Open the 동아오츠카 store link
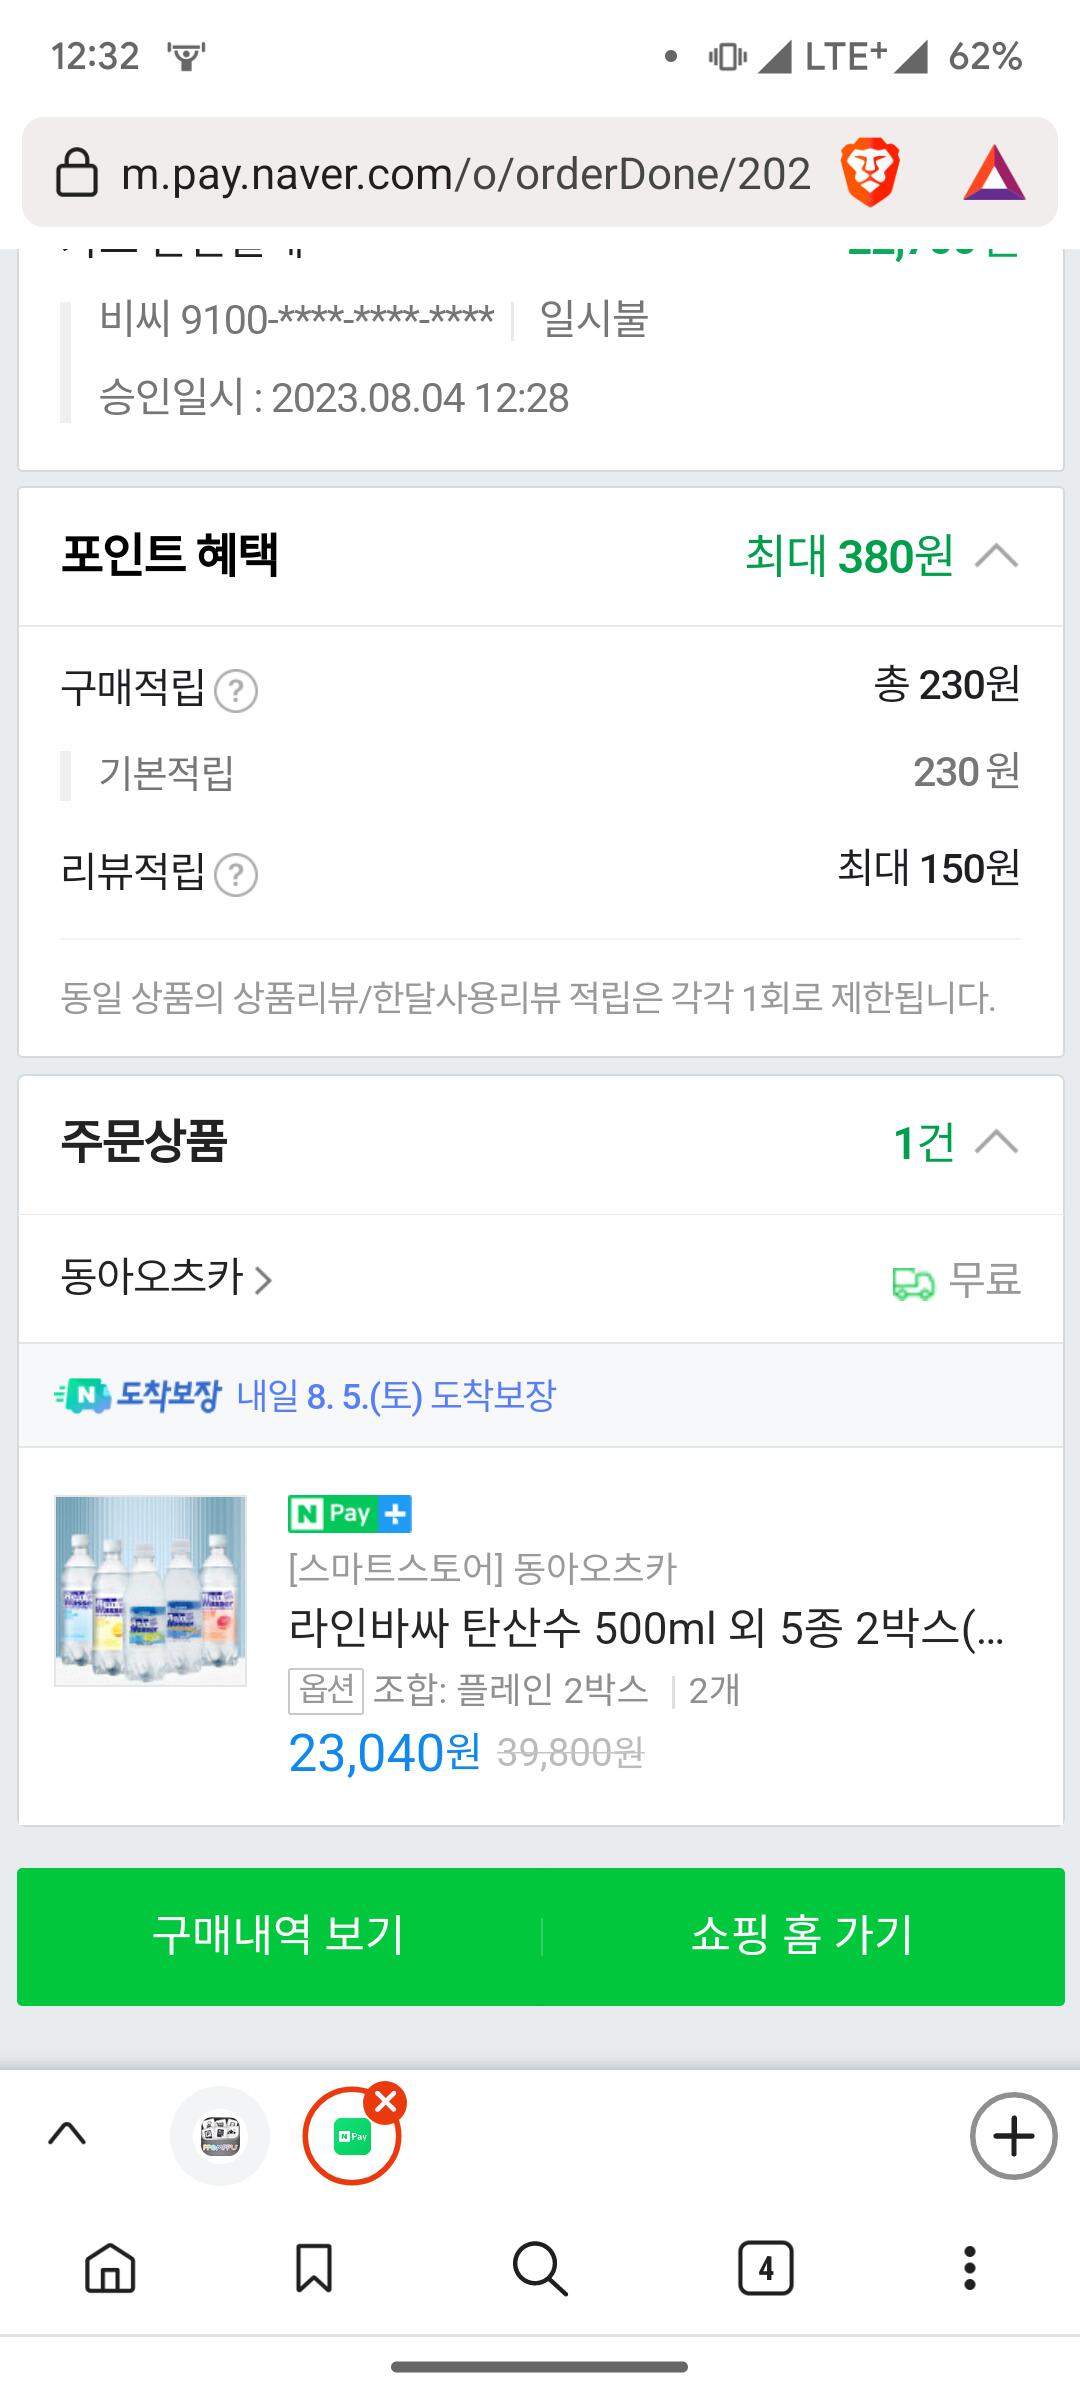This screenshot has width=1080, height=2400. pyautogui.click(x=166, y=1278)
